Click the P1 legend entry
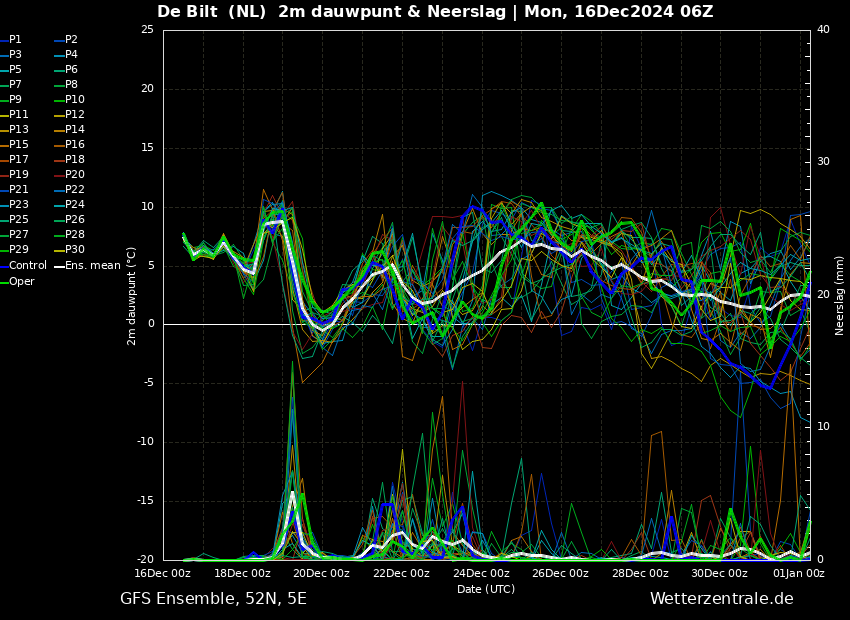The height and width of the screenshot is (620, 850). [15, 40]
